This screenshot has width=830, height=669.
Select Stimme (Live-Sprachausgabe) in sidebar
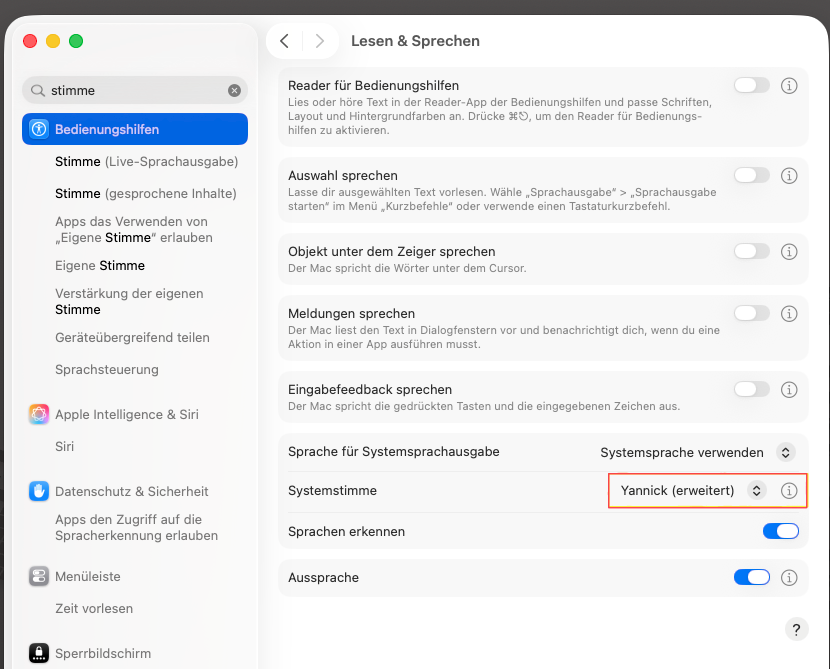(x=146, y=161)
